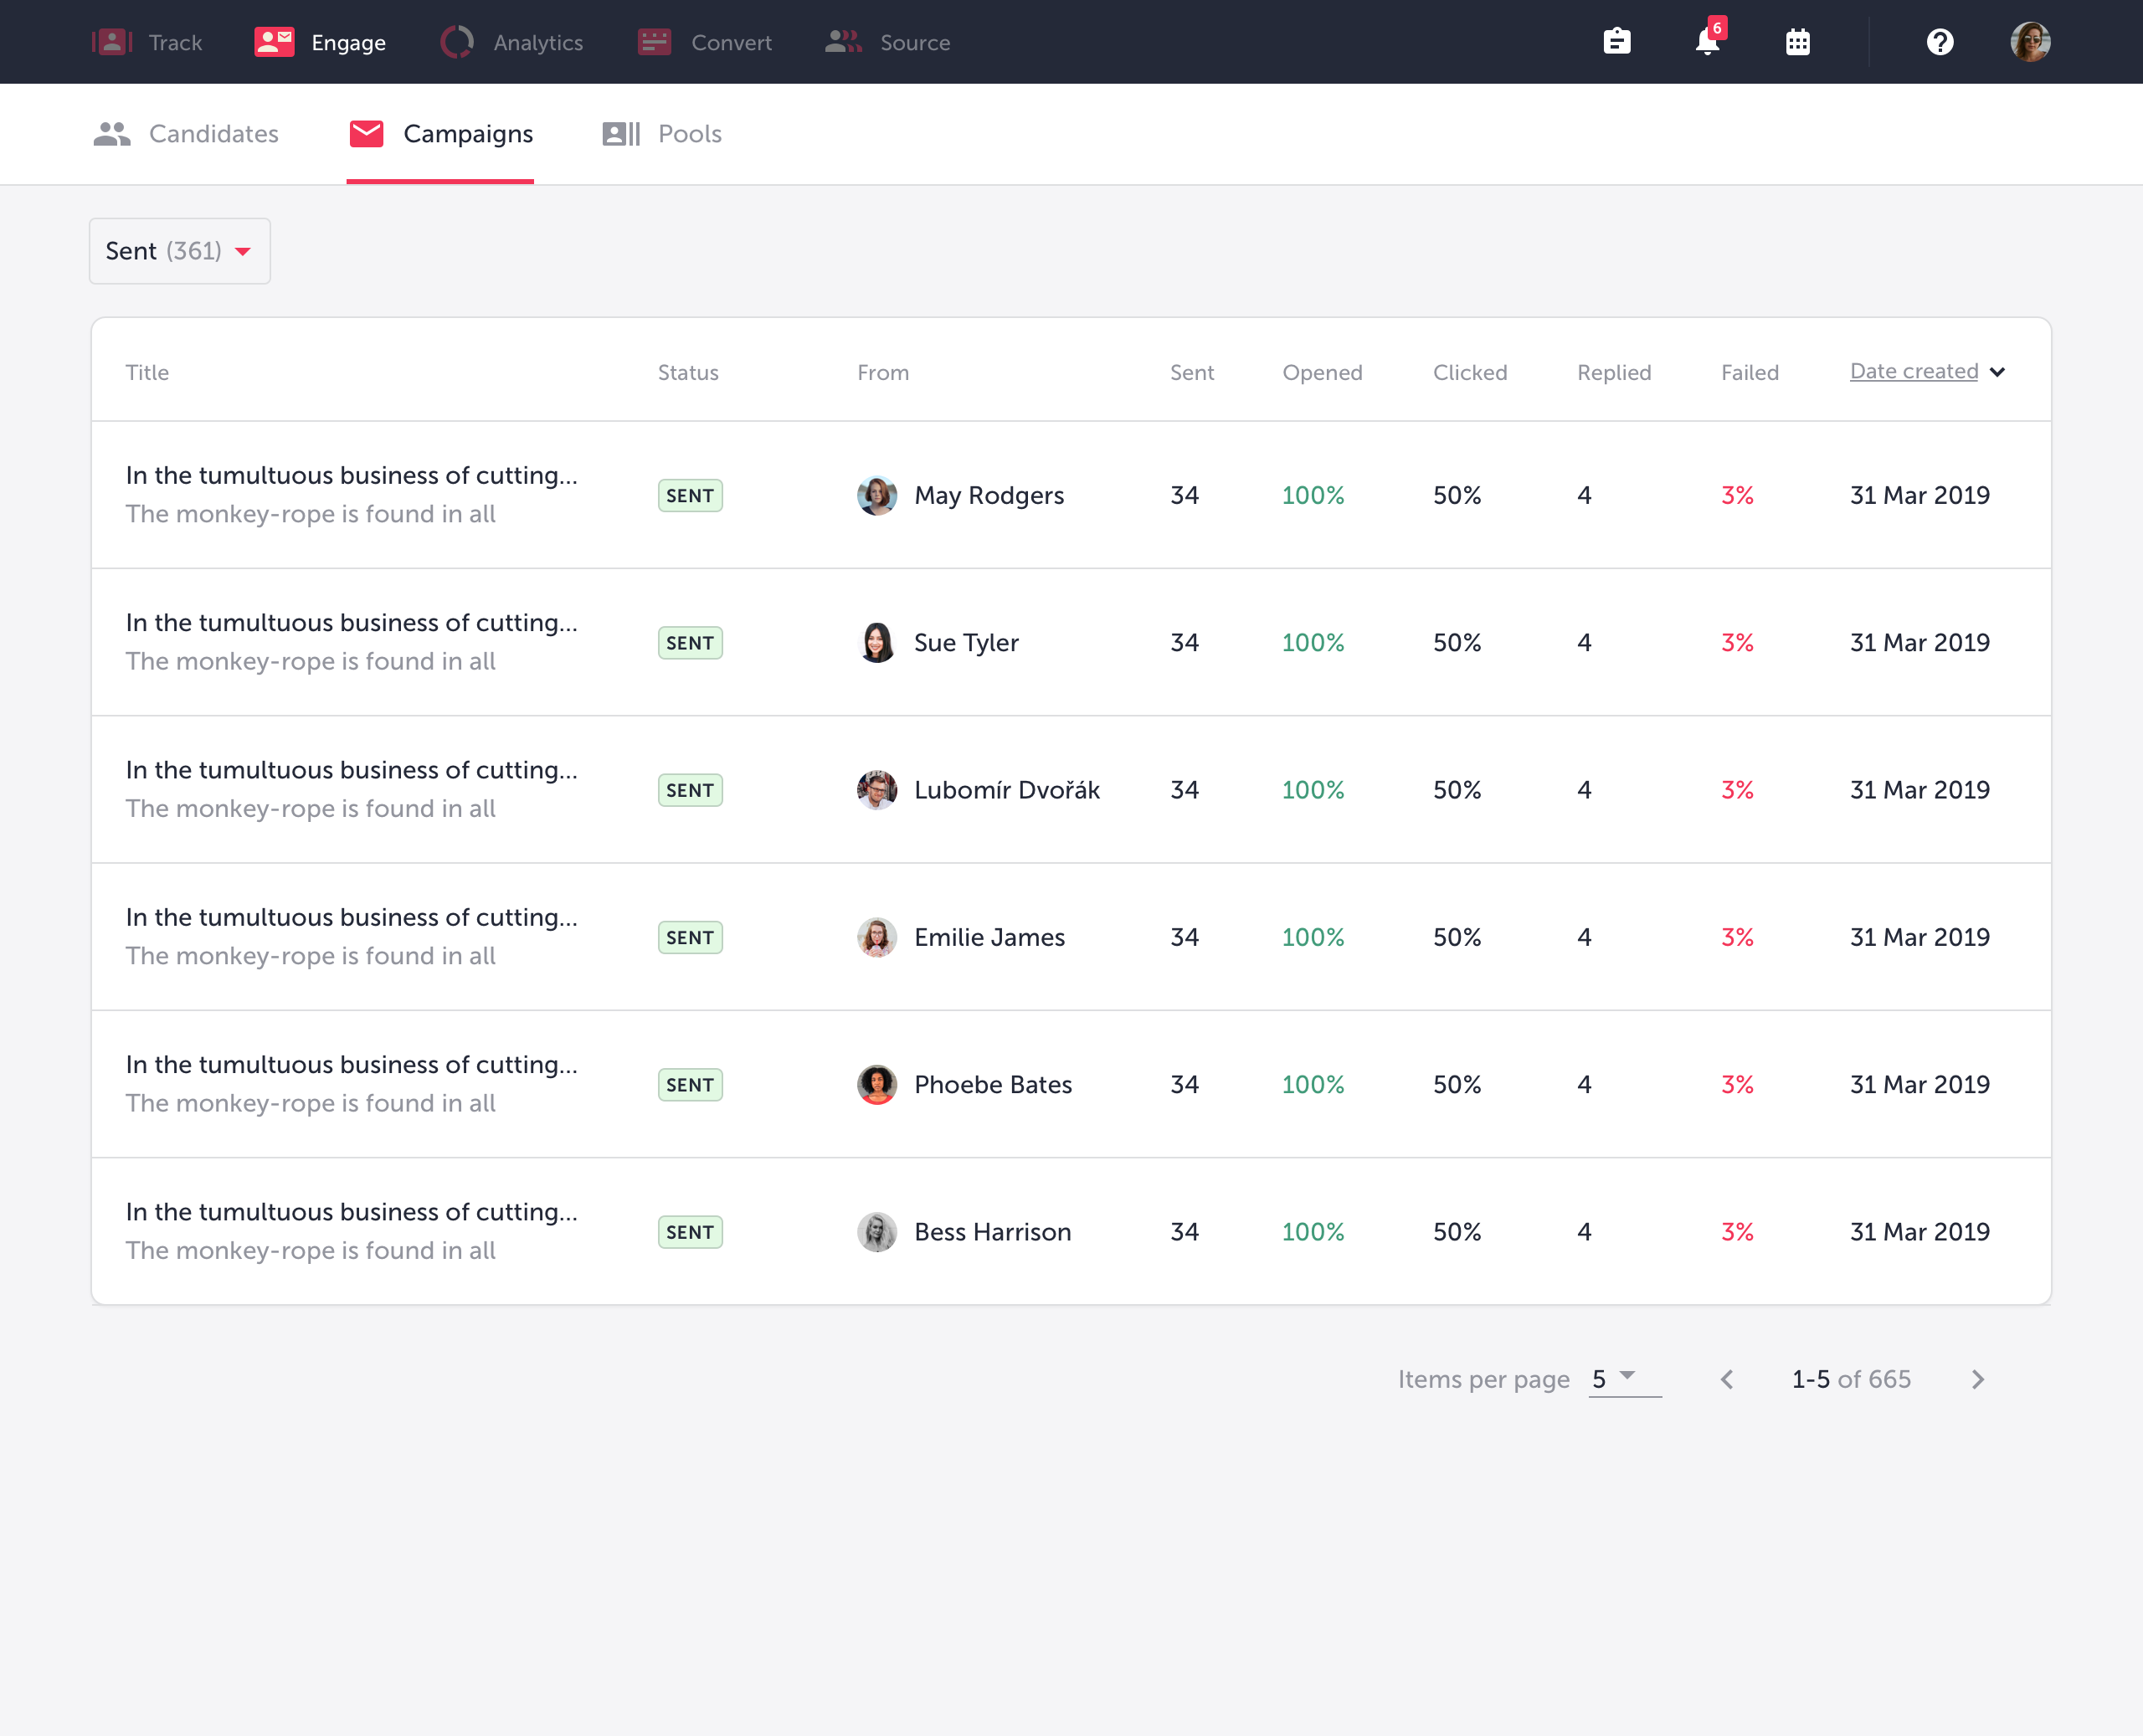Open the Convert section
The width and height of the screenshot is (2143, 1736).
(706, 42)
